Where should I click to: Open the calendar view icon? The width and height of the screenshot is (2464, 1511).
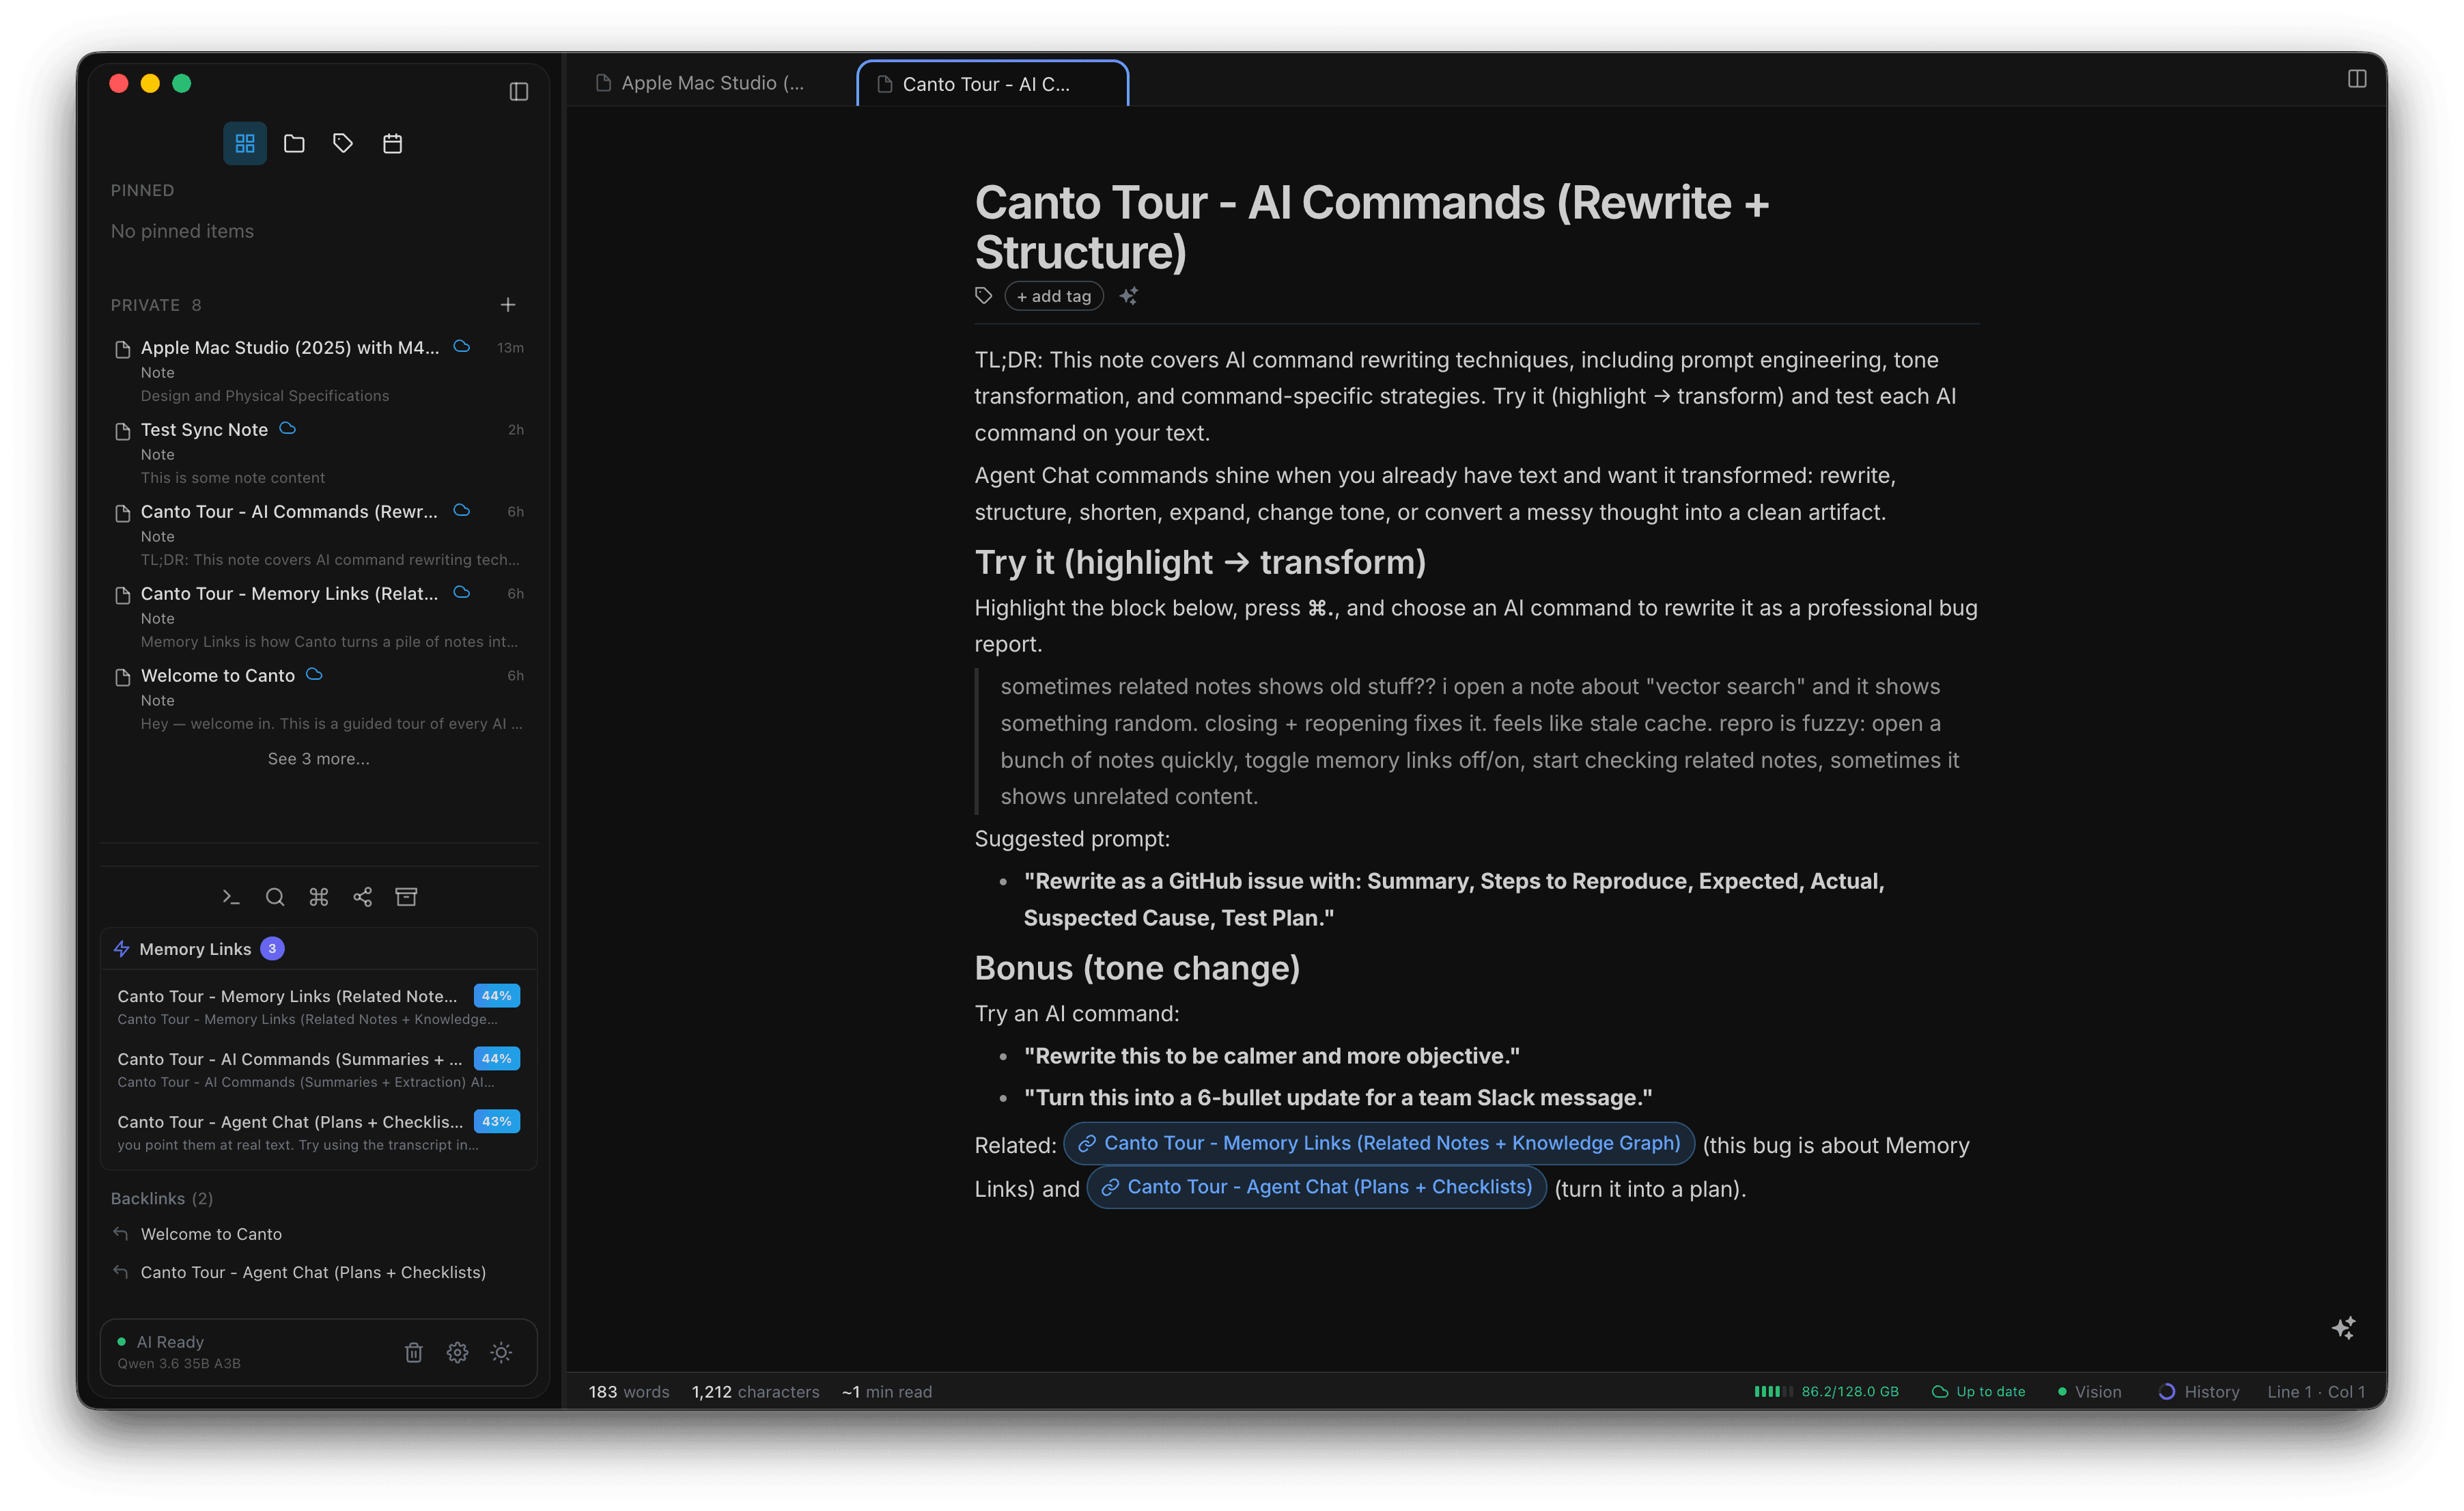(392, 143)
